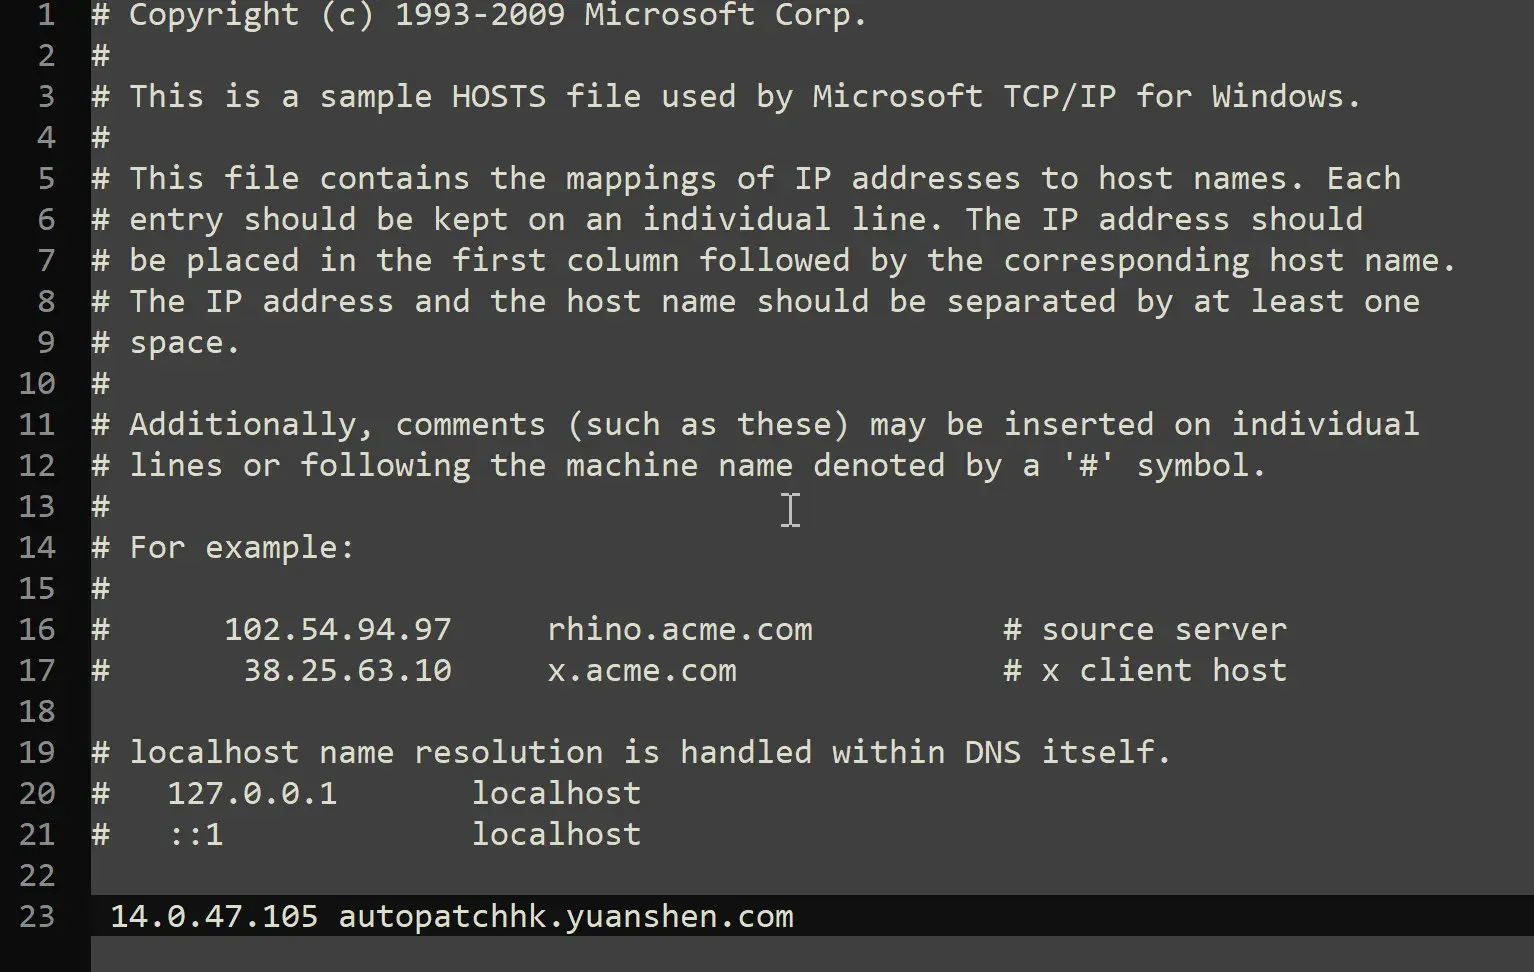Viewport: 1534px width, 972px height.
Task: Click line number 22 in the gutter
Action: (37, 876)
